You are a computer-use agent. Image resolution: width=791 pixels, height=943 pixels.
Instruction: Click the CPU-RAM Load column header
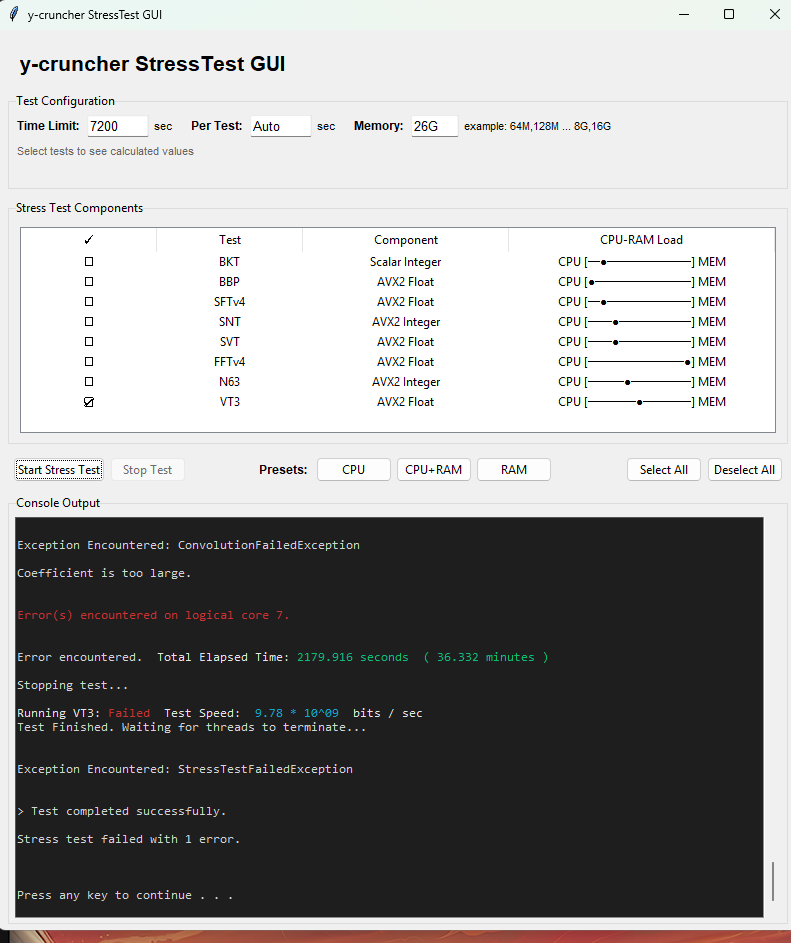[641, 239]
